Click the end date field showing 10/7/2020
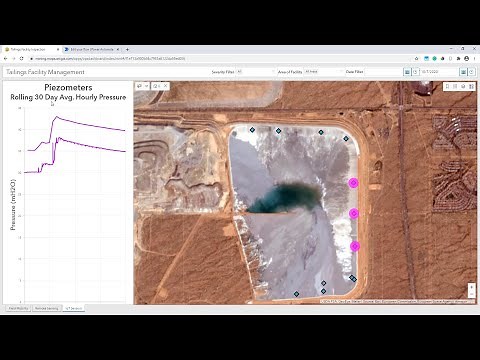Image resolution: width=480 pixels, height=360 pixels. click(x=440, y=72)
